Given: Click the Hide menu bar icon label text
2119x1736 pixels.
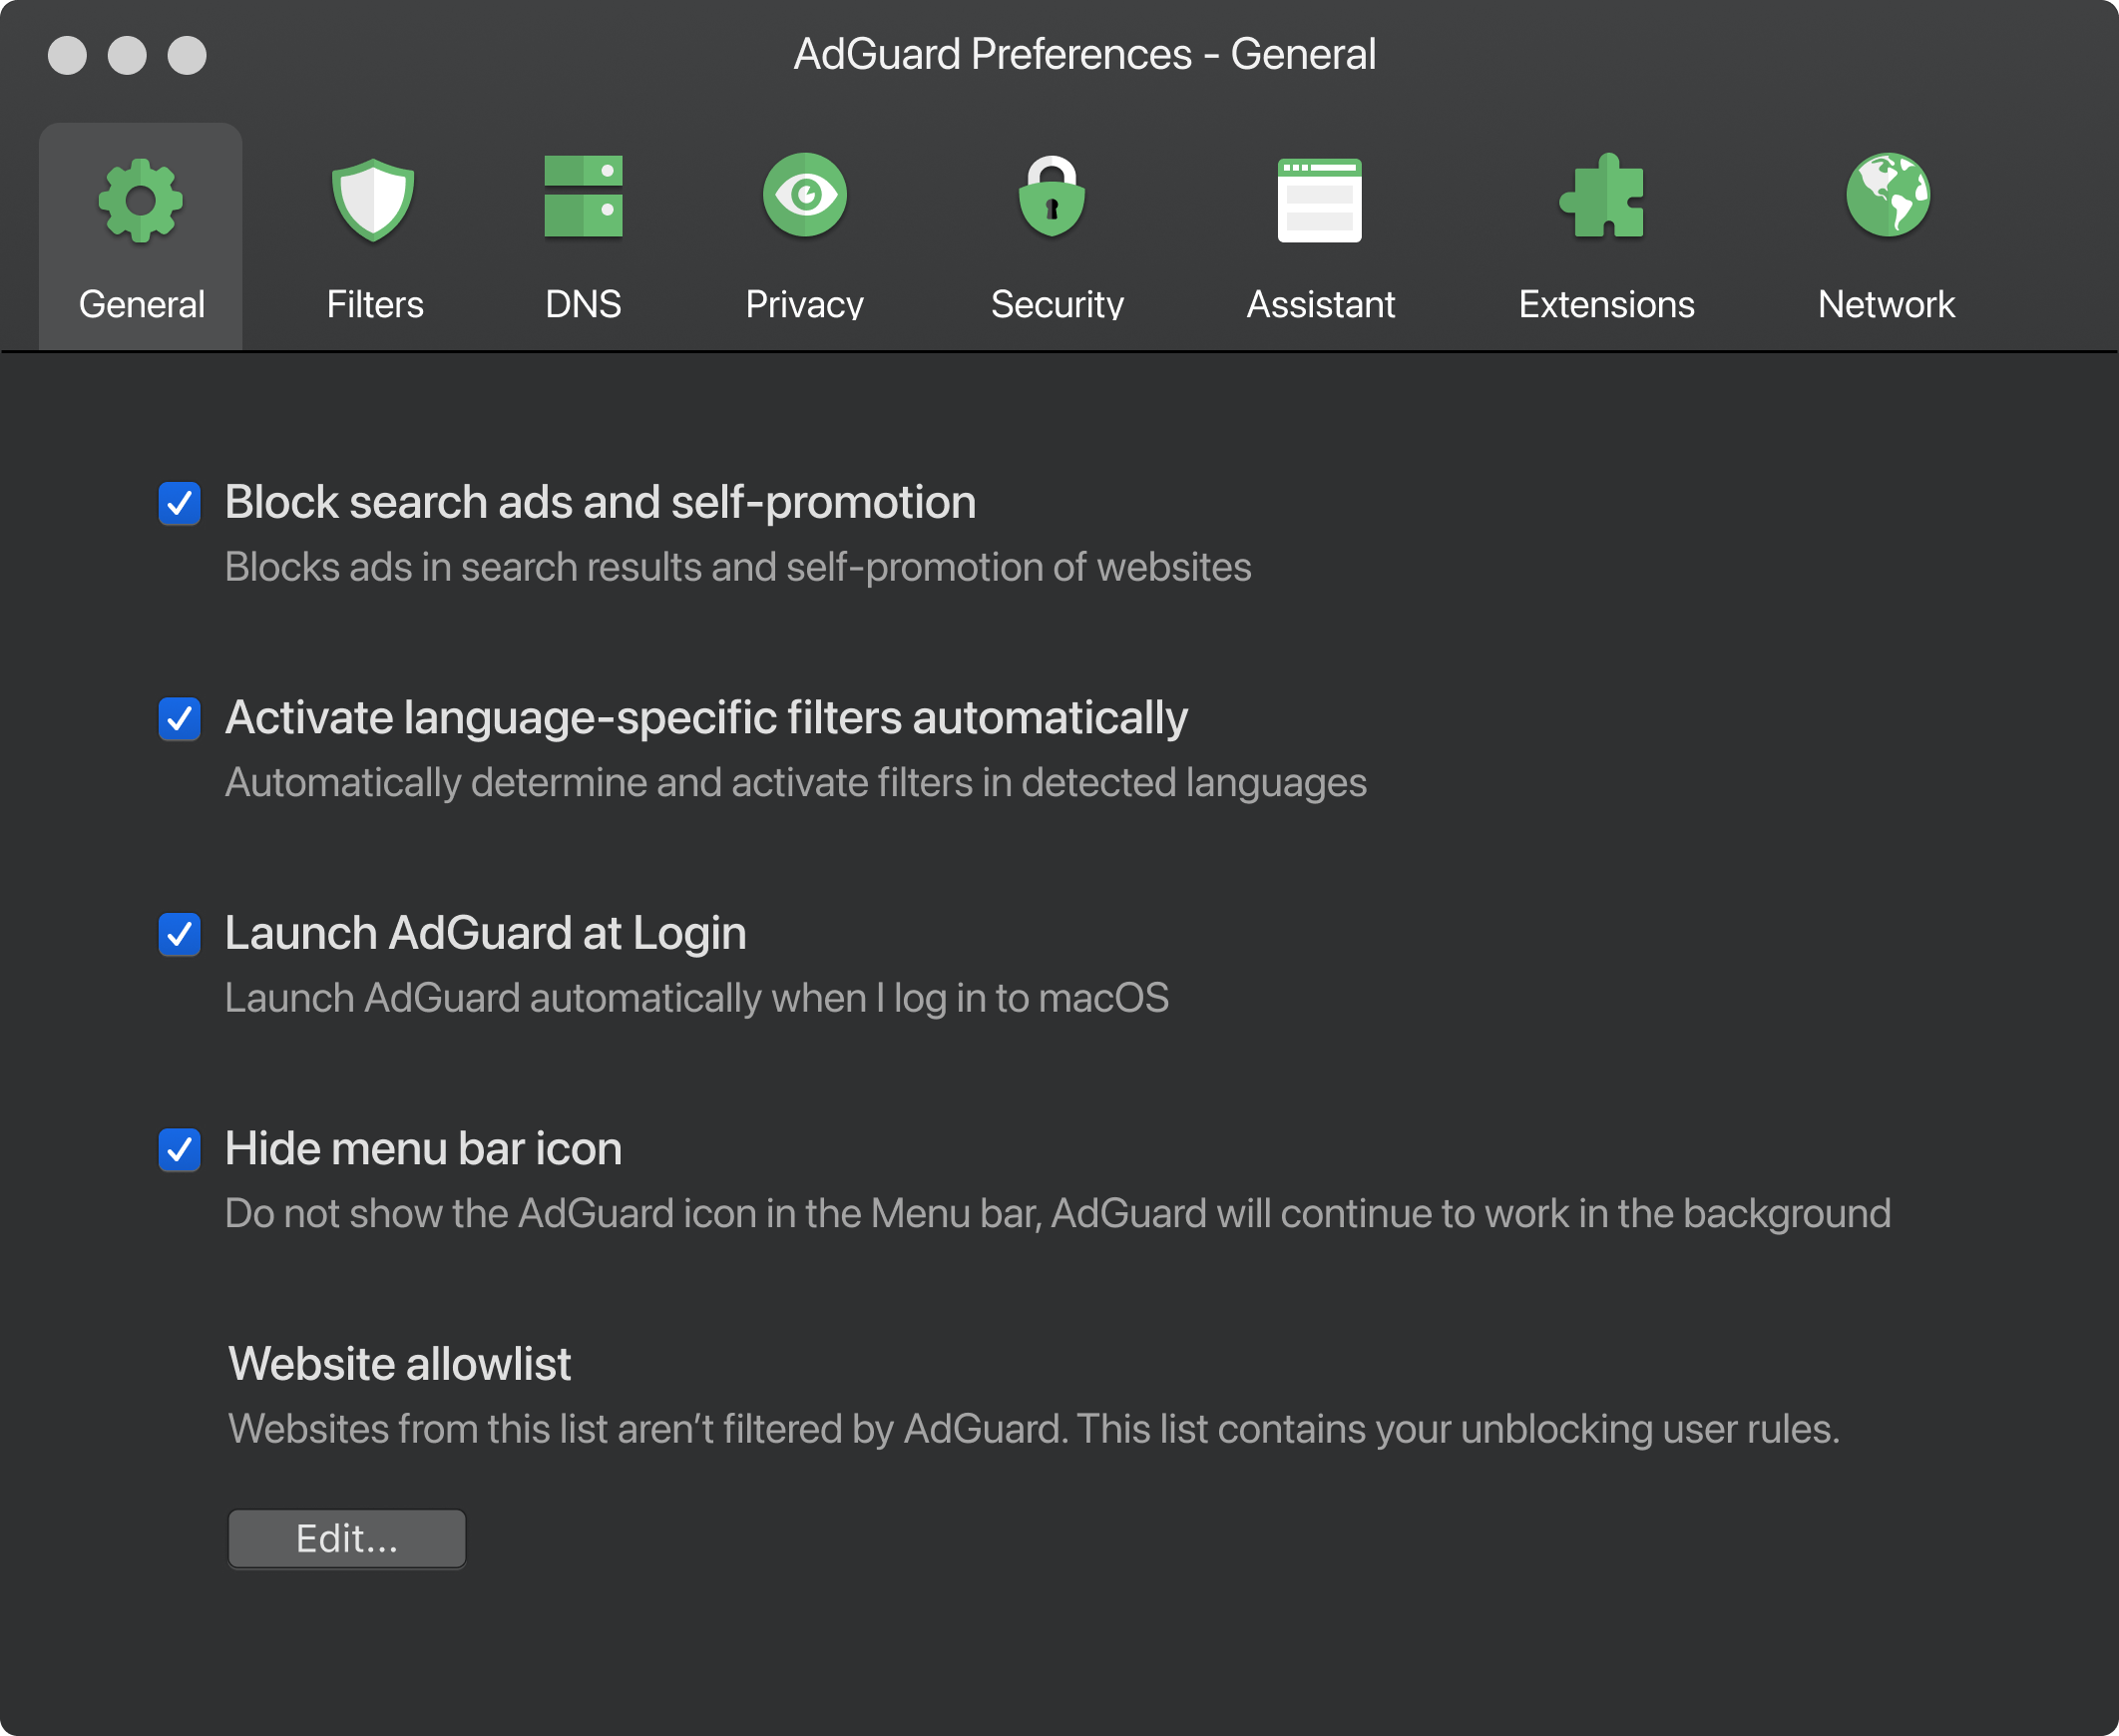Looking at the screenshot, I should tap(423, 1149).
